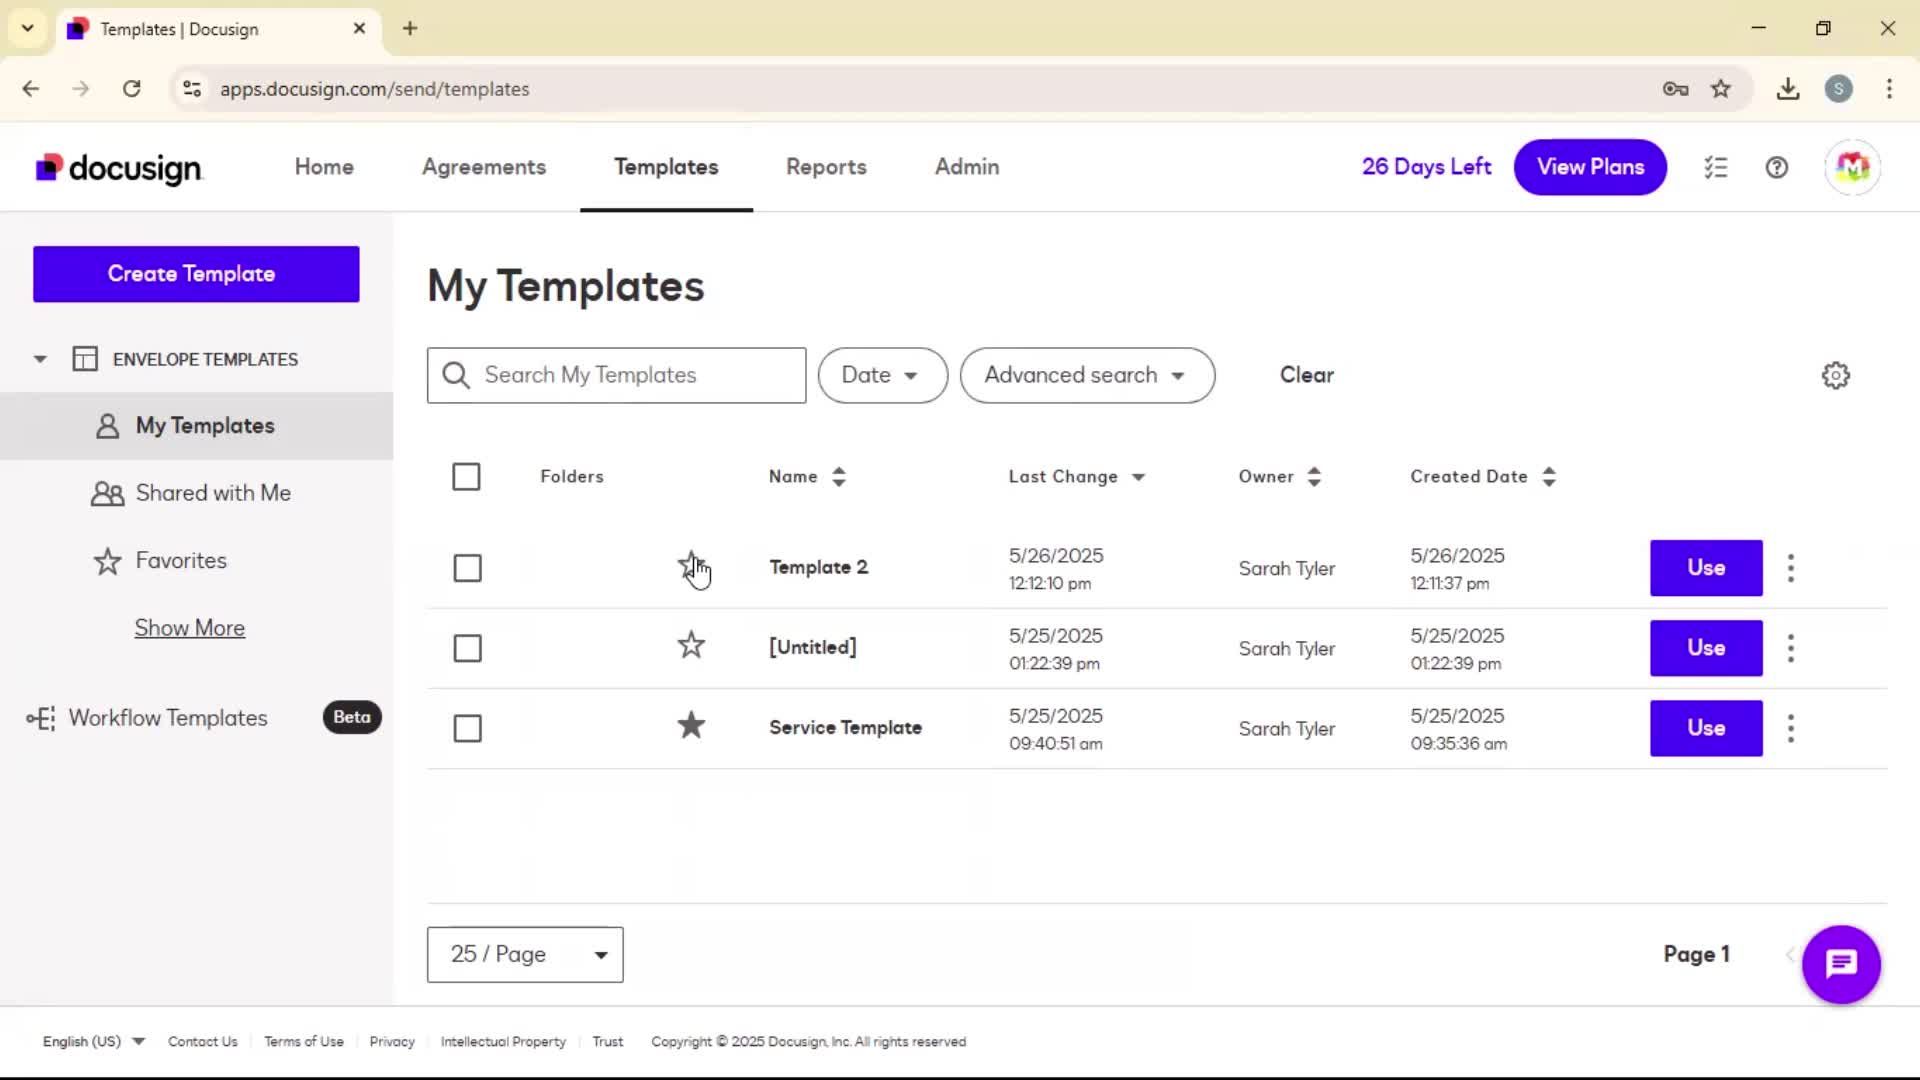Open the 25 / Page dropdown
Viewport: 1920px width, 1080px height.
[525, 955]
